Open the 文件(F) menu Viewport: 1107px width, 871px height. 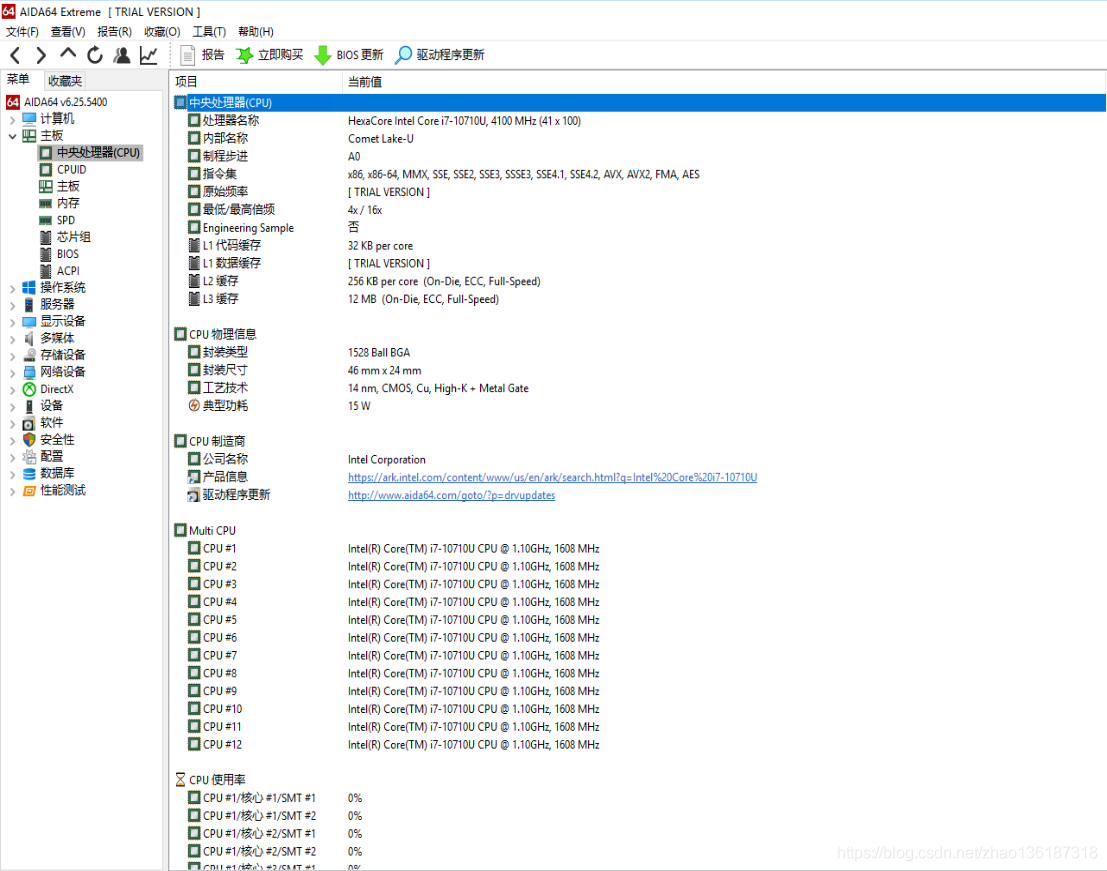22,32
